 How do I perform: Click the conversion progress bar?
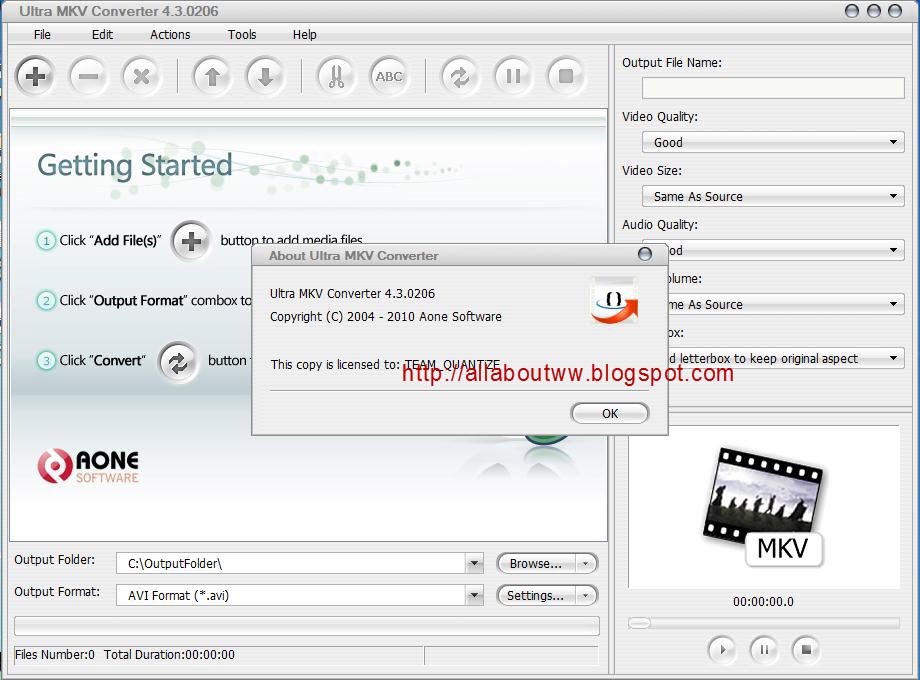click(307, 626)
